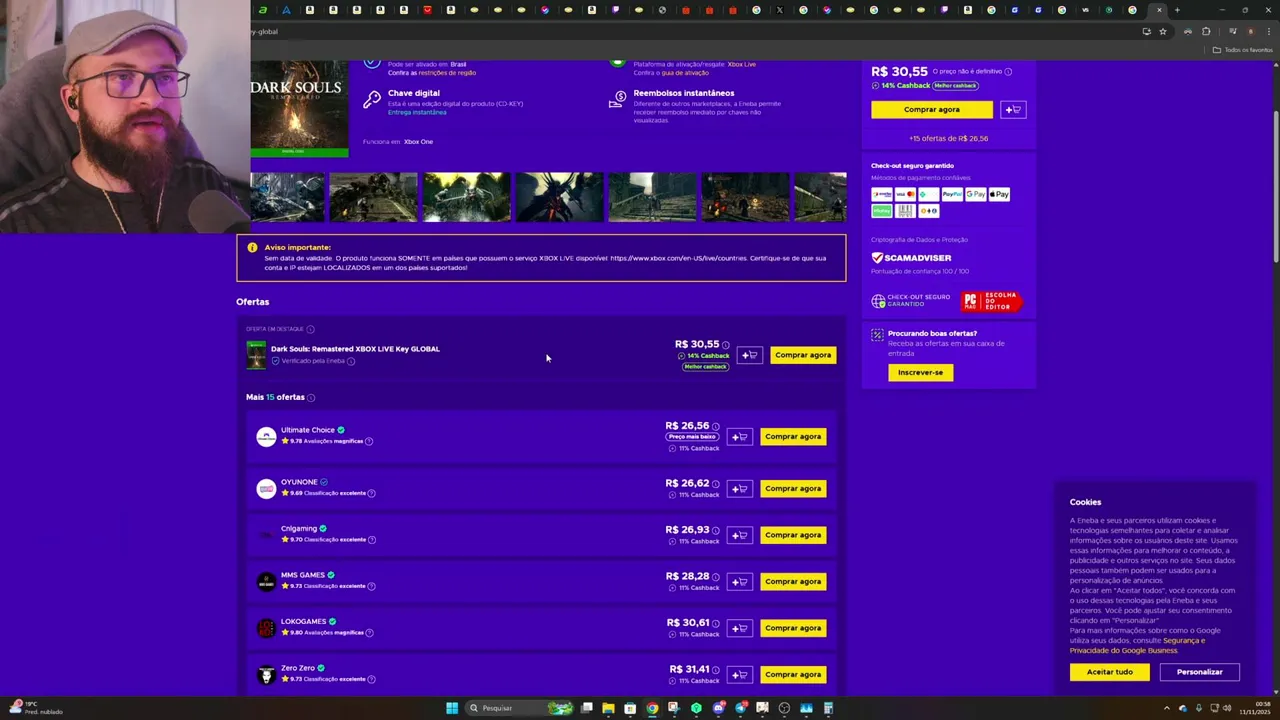Bookmark page with browser star icon
Viewport: 1280px width, 720px height.
[1162, 32]
